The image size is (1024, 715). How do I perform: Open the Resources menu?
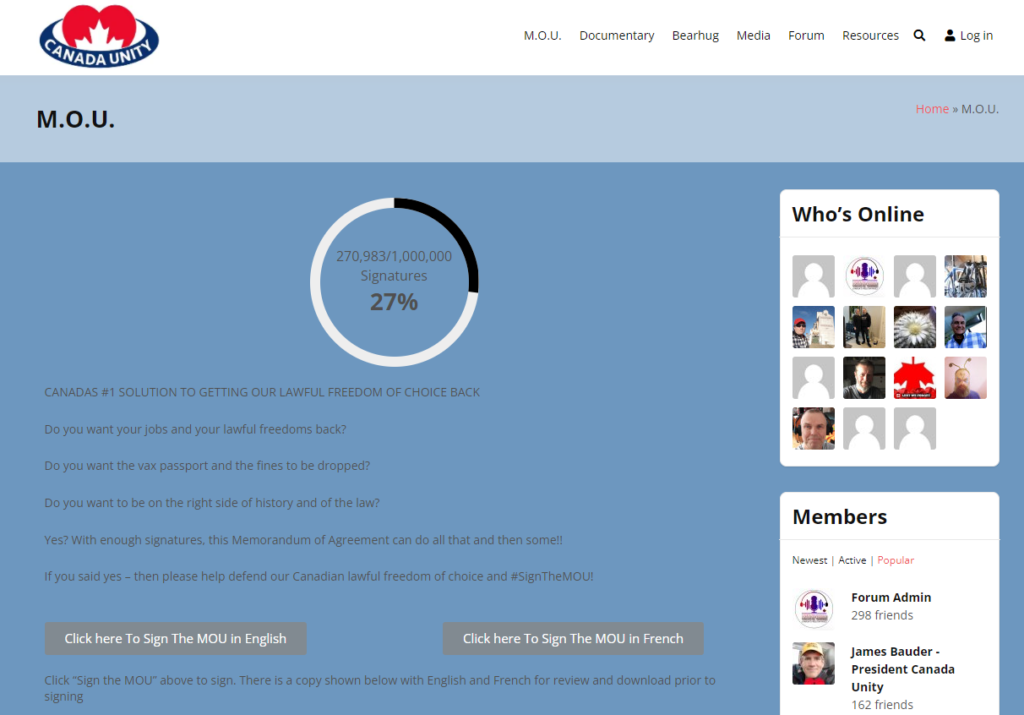click(870, 36)
